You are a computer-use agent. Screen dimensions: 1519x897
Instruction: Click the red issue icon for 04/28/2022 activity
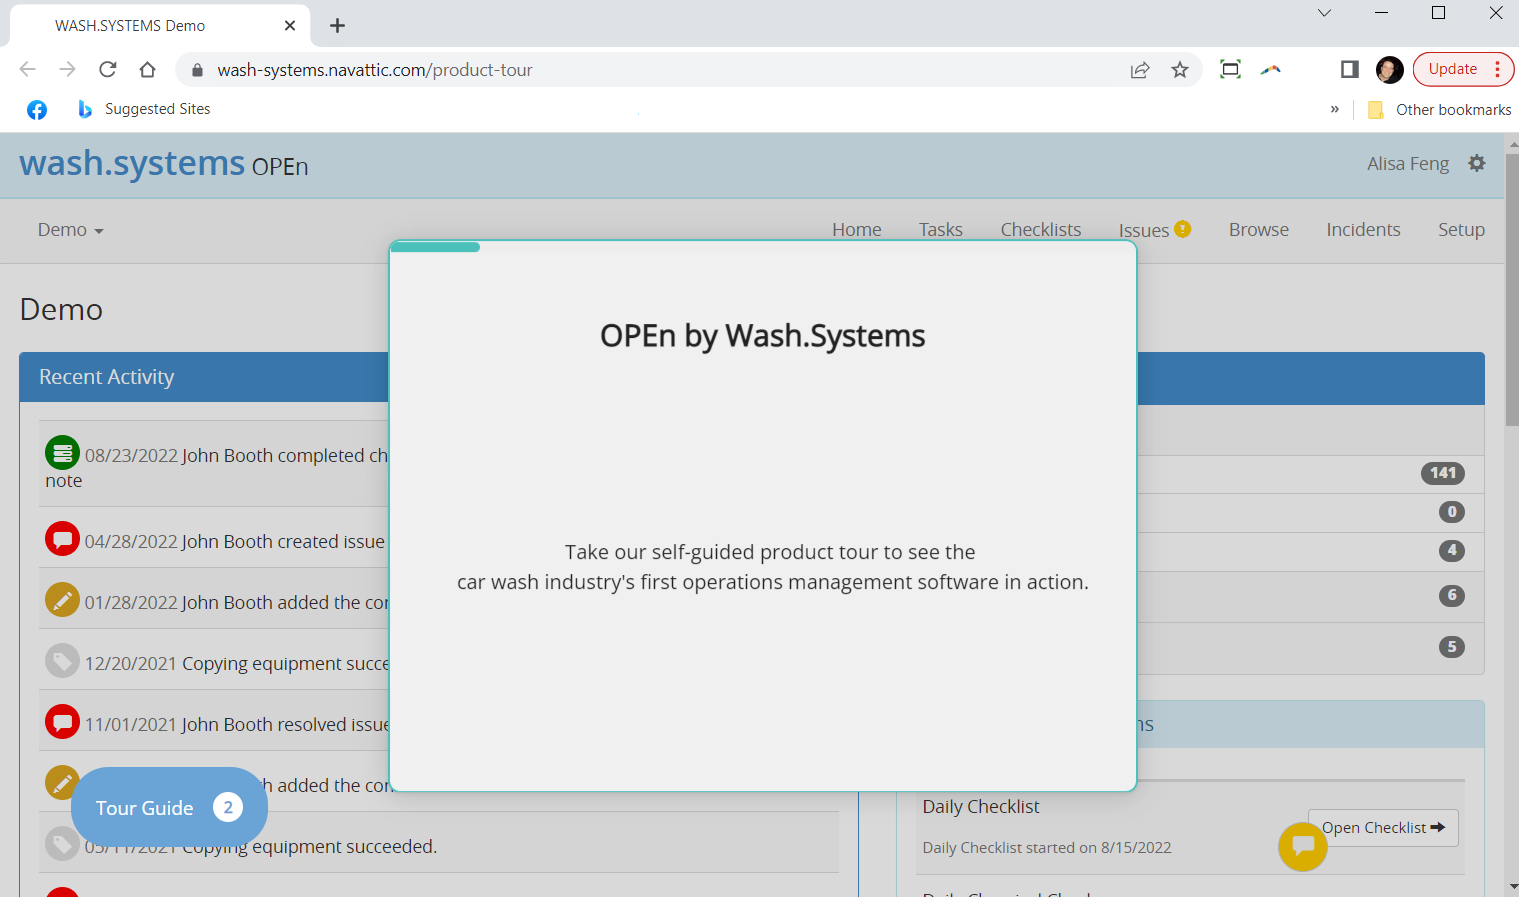(62, 539)
